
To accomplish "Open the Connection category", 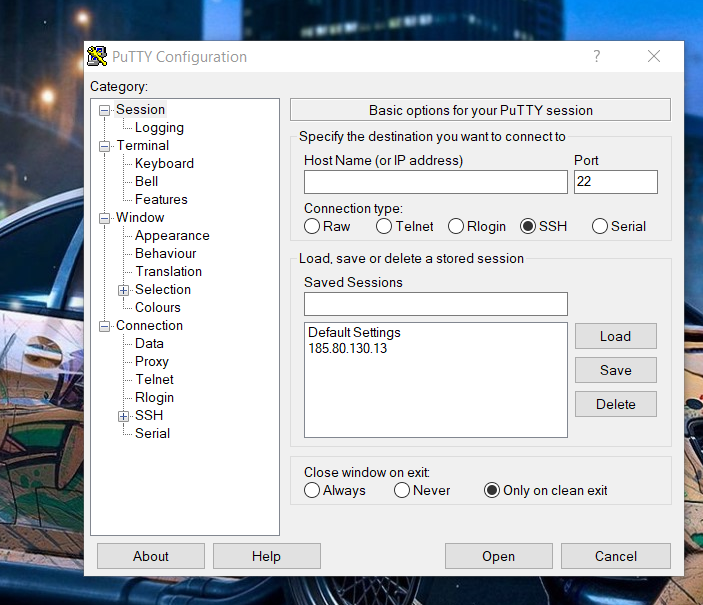I will (x=149, y=325).
